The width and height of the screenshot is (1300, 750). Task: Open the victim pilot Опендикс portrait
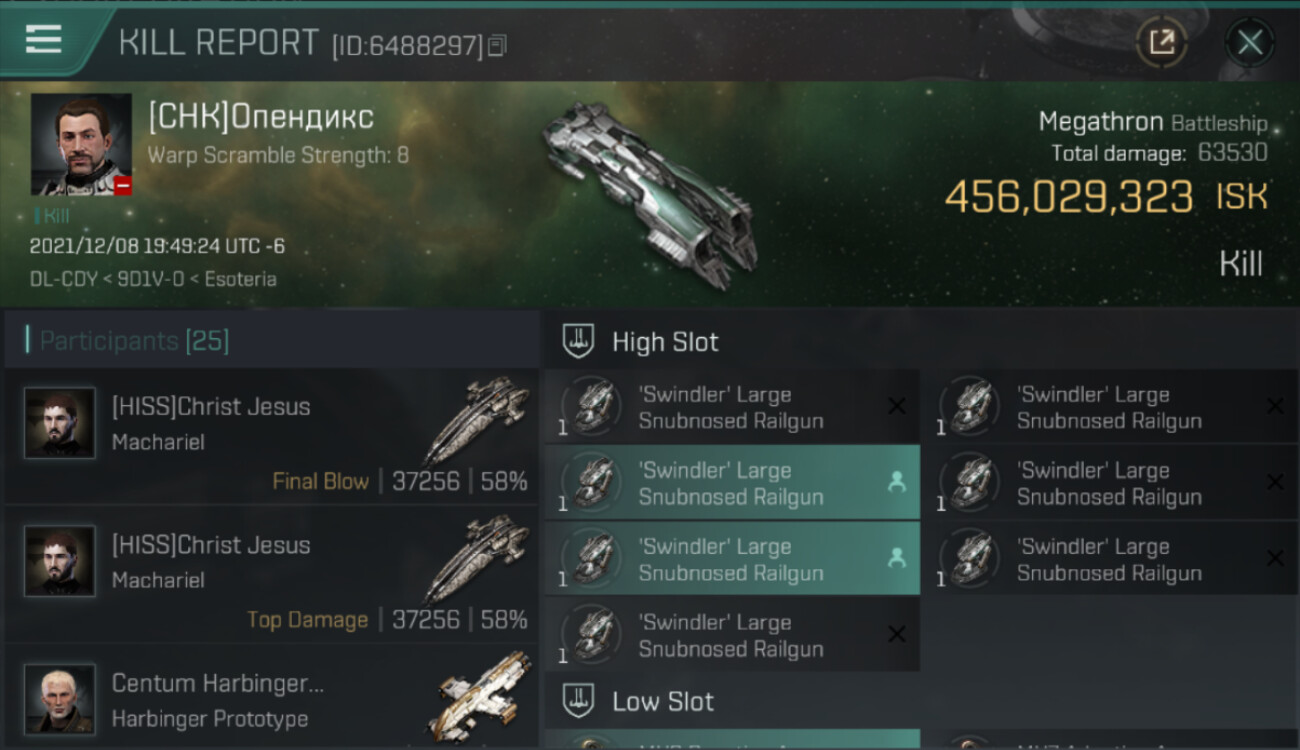click(x=81, y=144)
